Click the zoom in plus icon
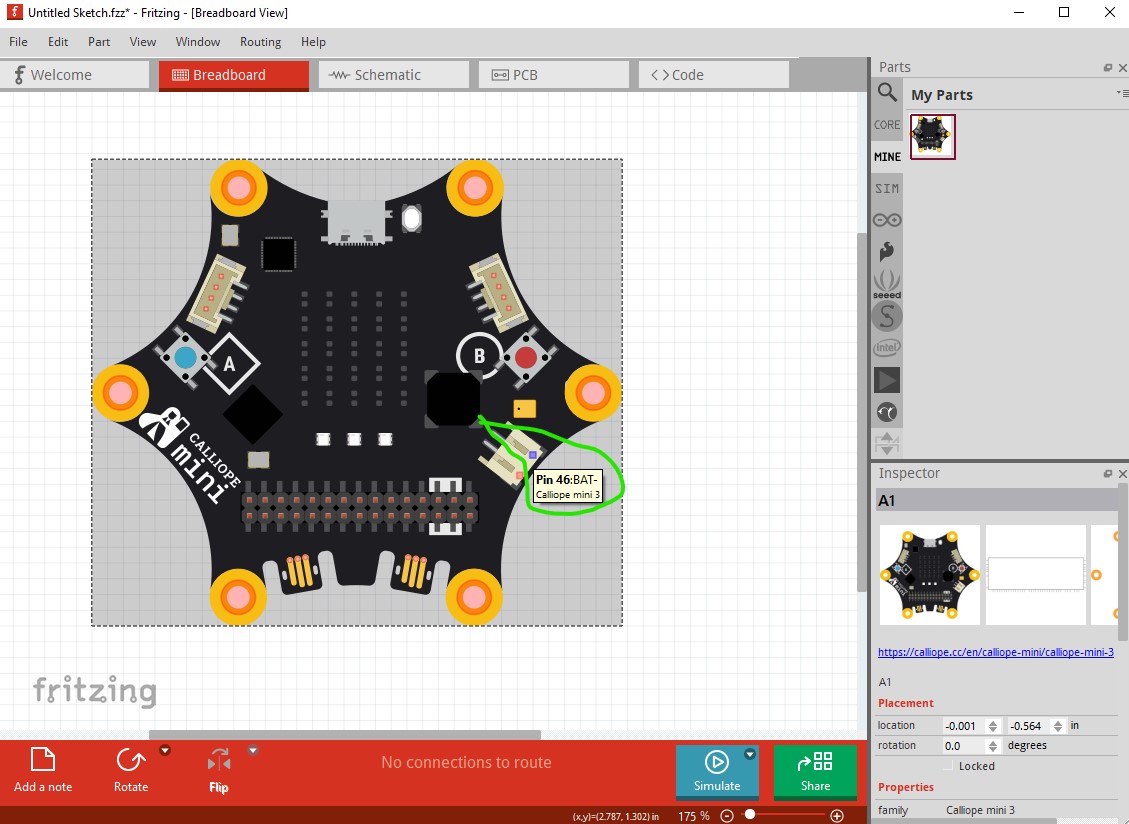 pyautogui.click(x=837, y=815)
